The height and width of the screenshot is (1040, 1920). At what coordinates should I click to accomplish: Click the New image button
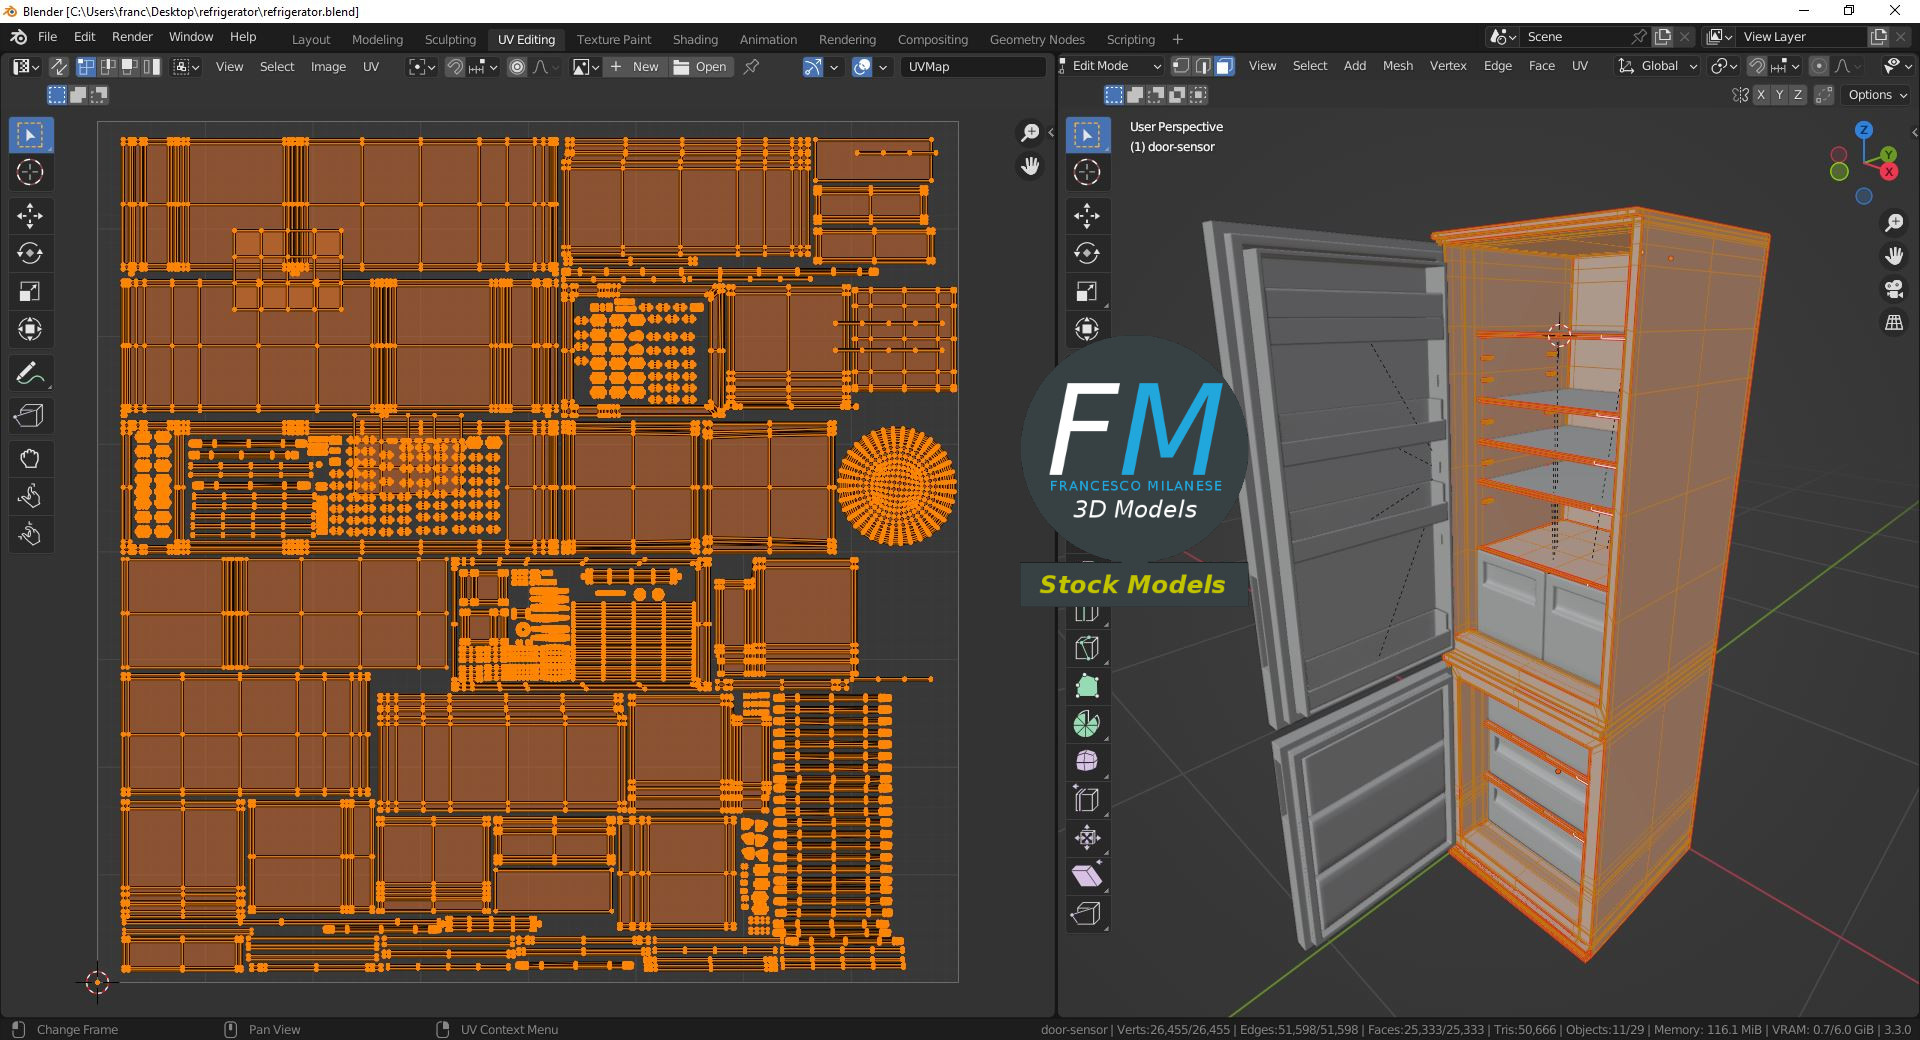635,67
